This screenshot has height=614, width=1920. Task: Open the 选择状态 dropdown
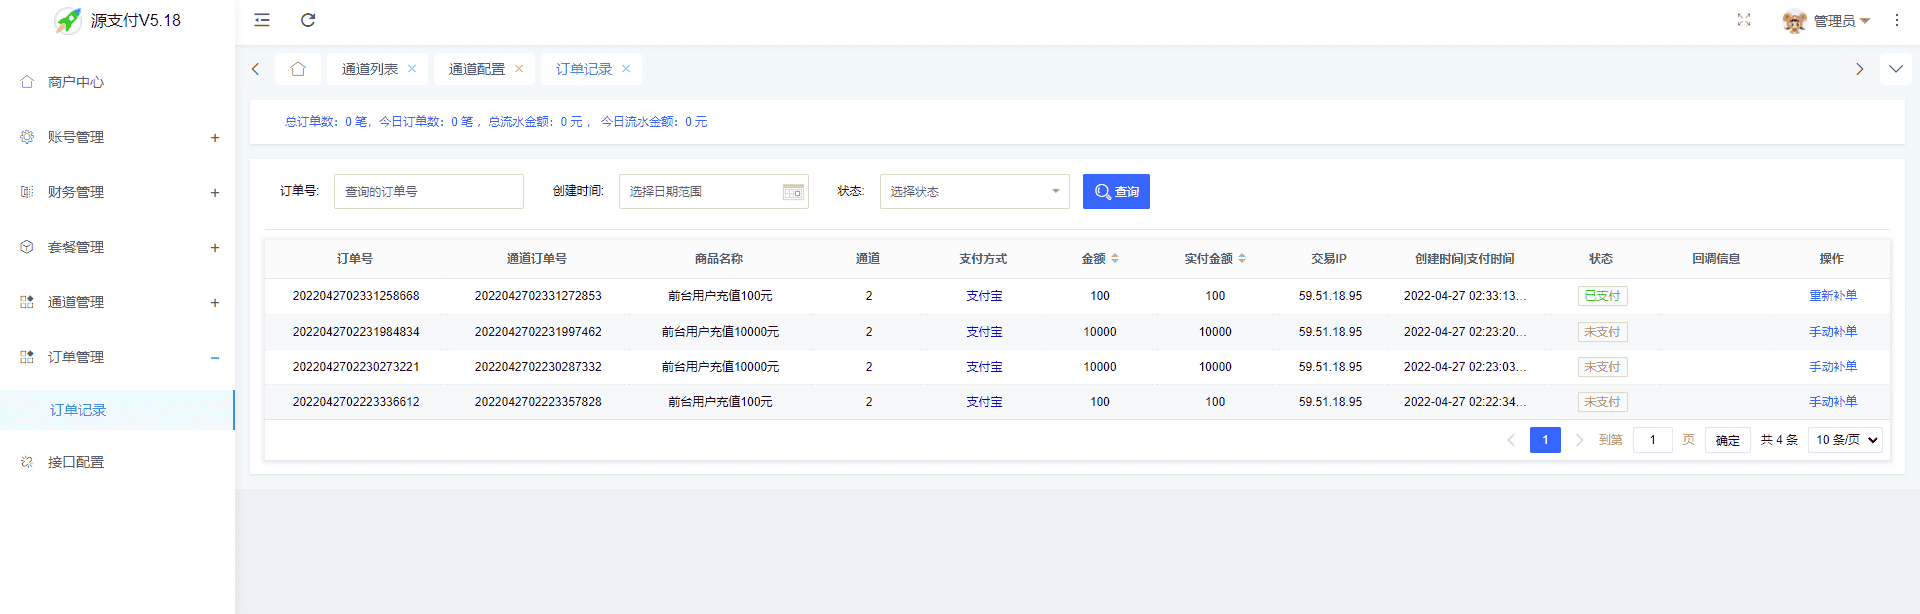975,192
